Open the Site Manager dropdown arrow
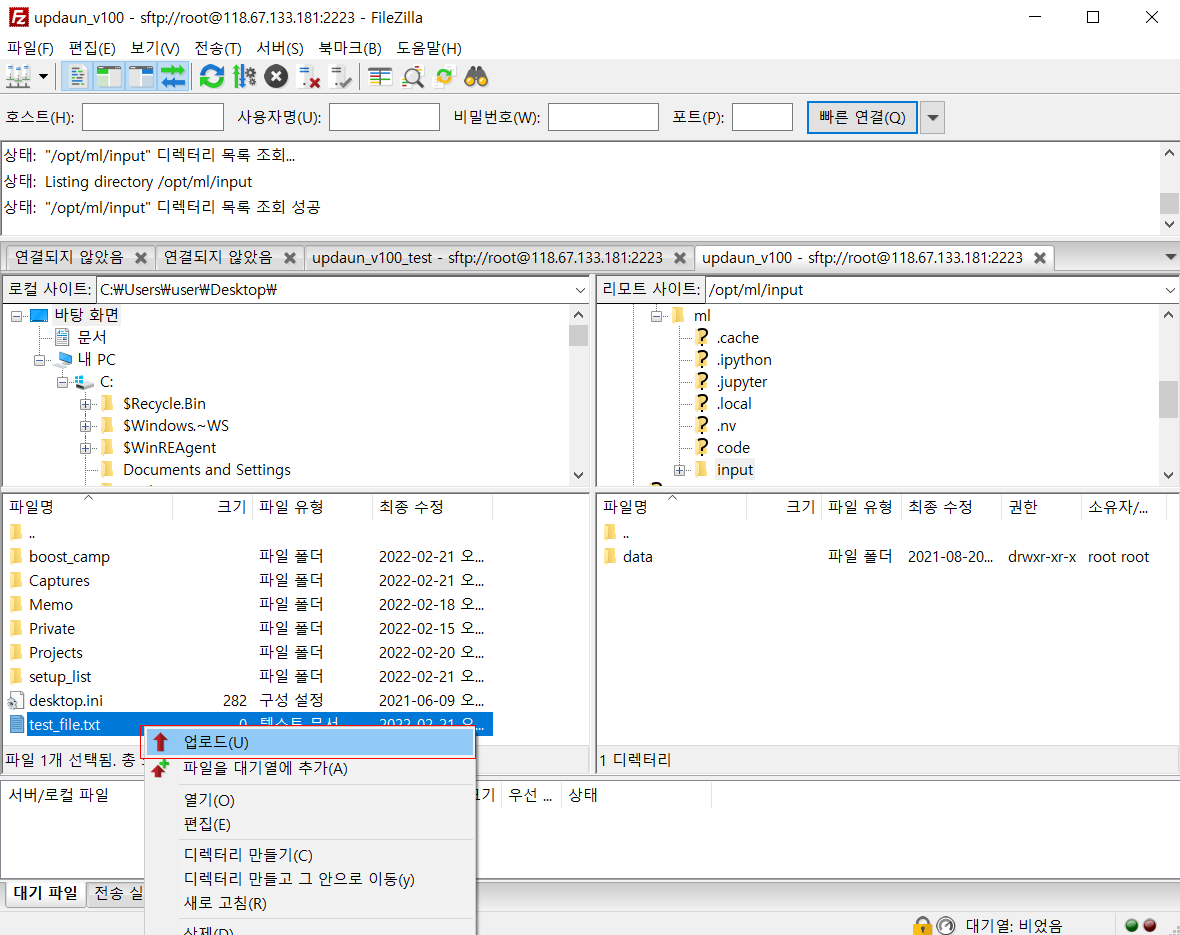This screenshot has height=935, width=1180. tap(43, 77)
